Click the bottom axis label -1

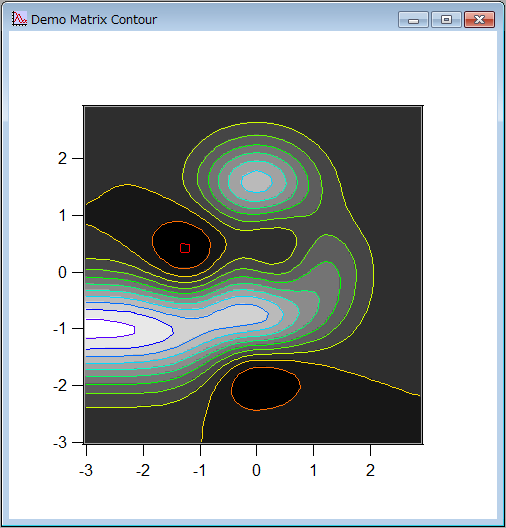tap(199, 470)
